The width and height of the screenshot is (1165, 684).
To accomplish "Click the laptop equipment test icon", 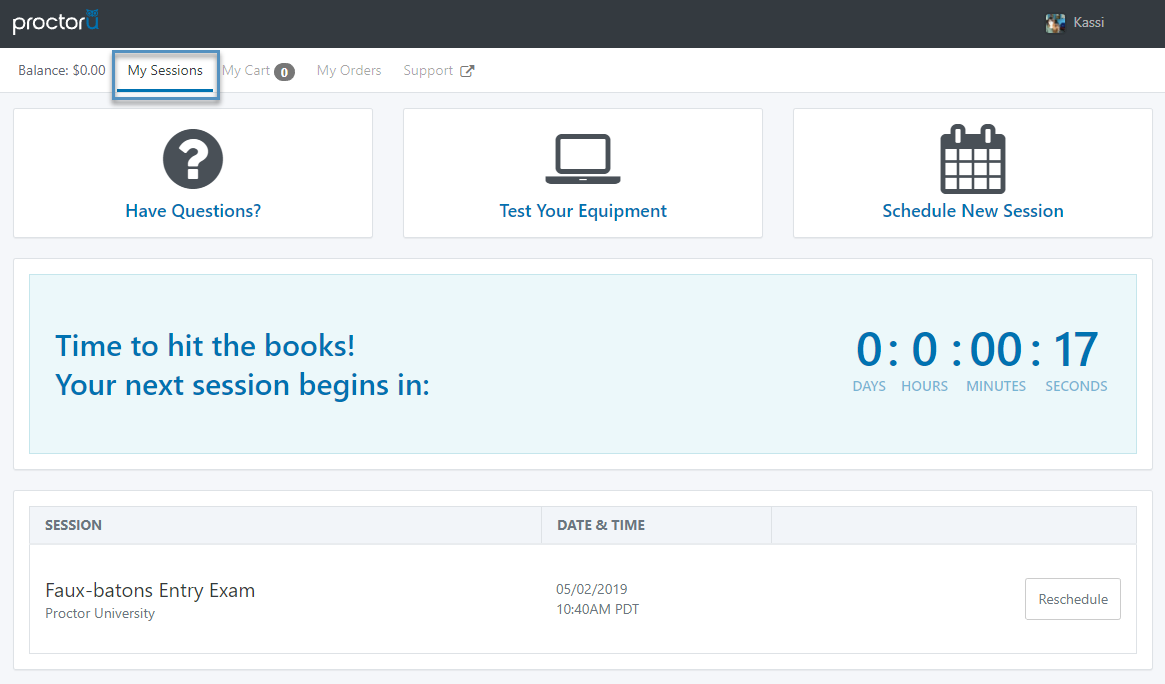I will tap(583, 159).
